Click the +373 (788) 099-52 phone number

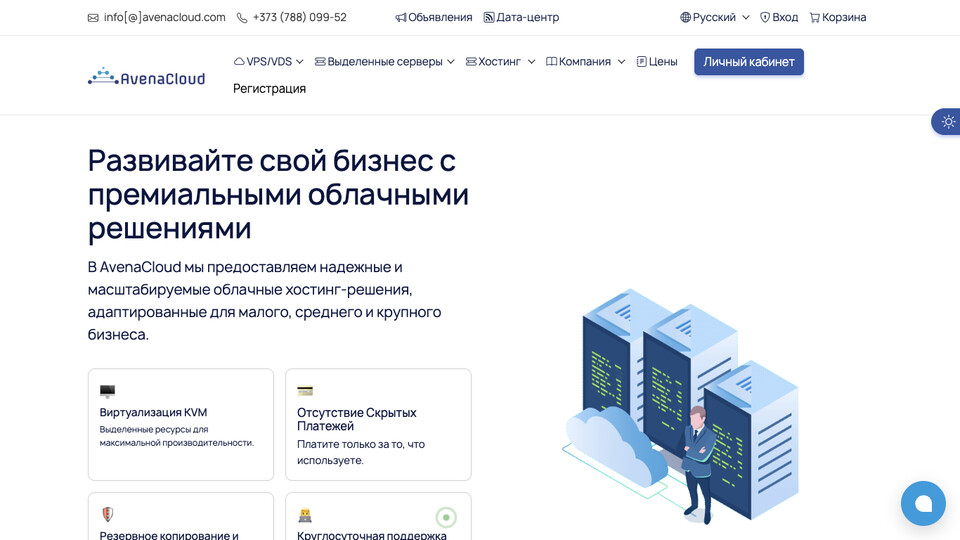pos(300,18)
